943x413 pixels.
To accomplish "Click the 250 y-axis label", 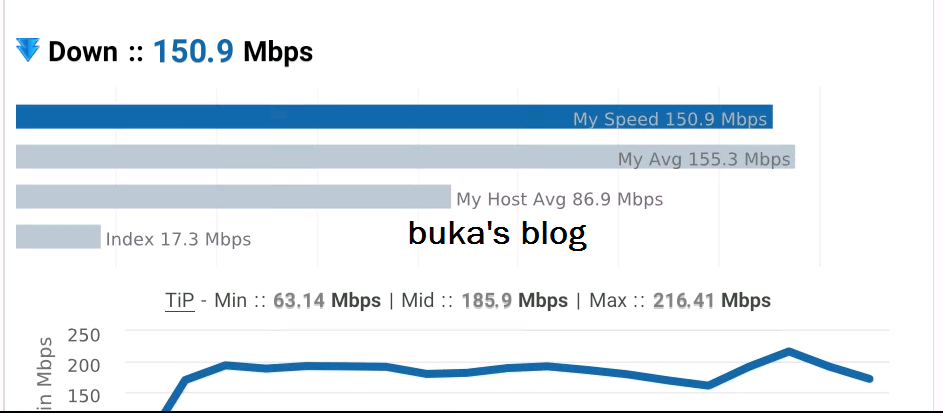I will [x=84, y=335].
